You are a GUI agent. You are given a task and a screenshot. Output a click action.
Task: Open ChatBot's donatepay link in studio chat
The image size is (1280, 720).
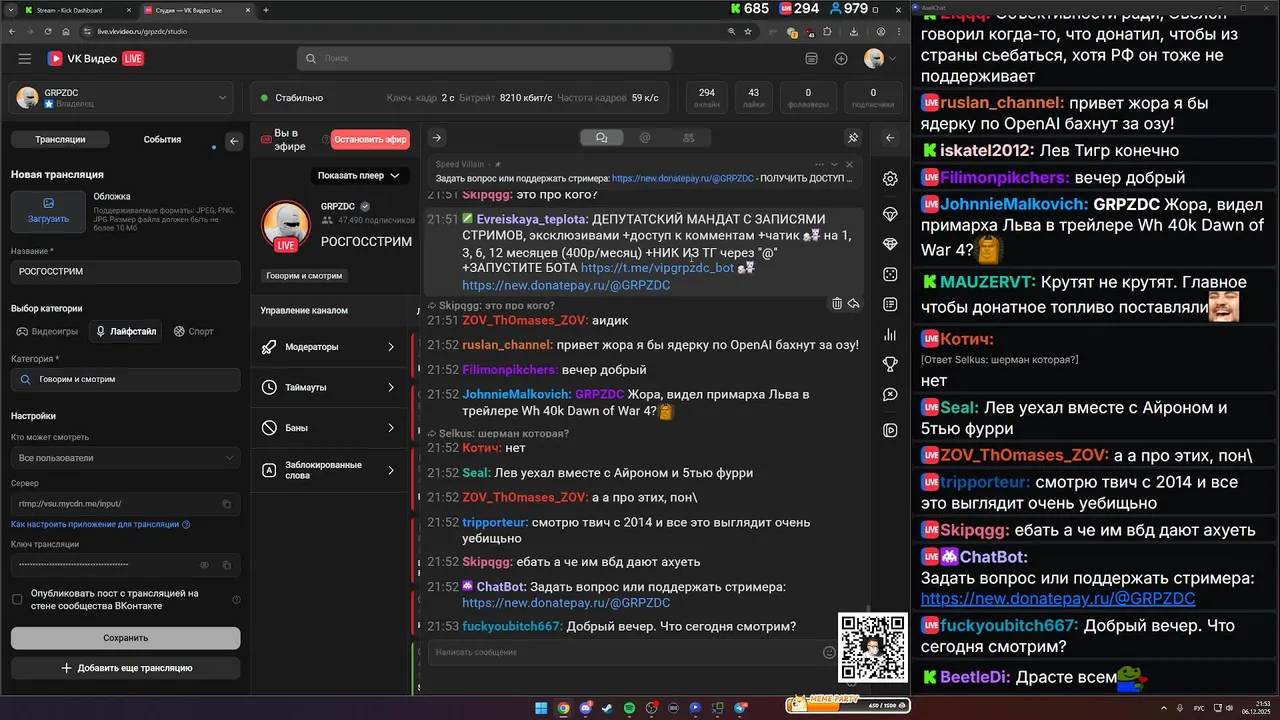pos(566,603)
